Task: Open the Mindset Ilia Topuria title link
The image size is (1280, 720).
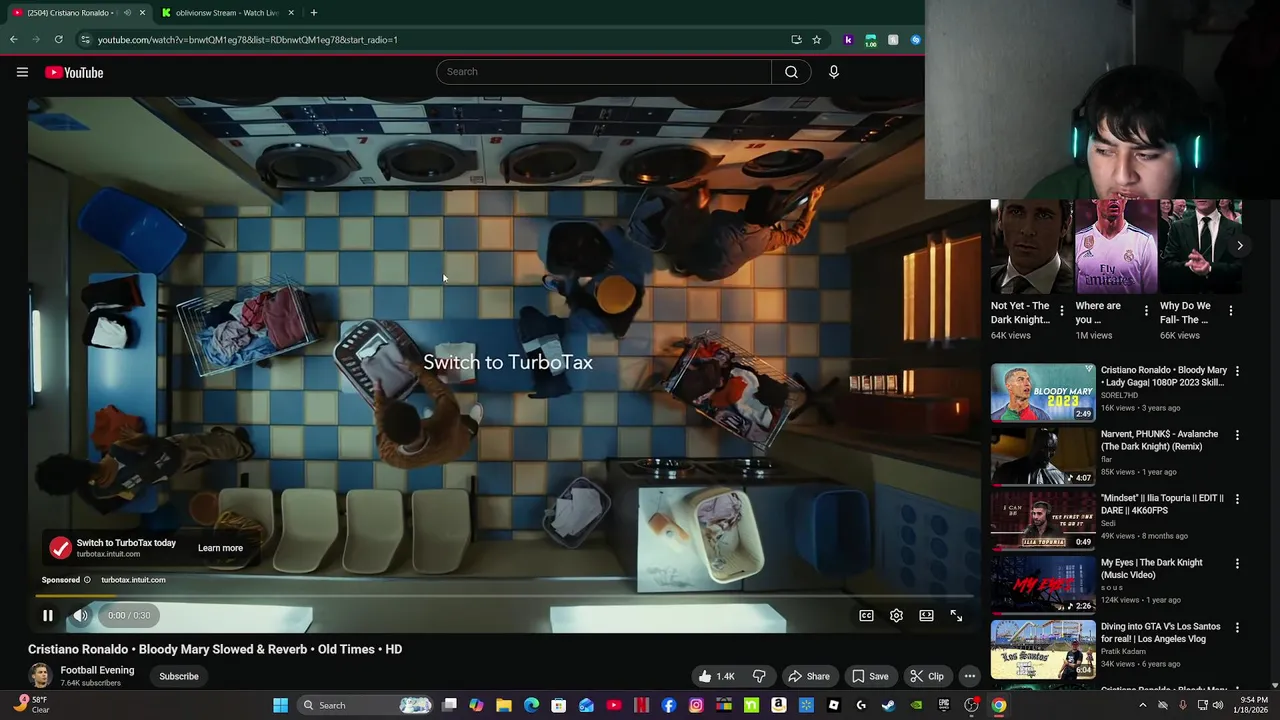Action: 1161,504
